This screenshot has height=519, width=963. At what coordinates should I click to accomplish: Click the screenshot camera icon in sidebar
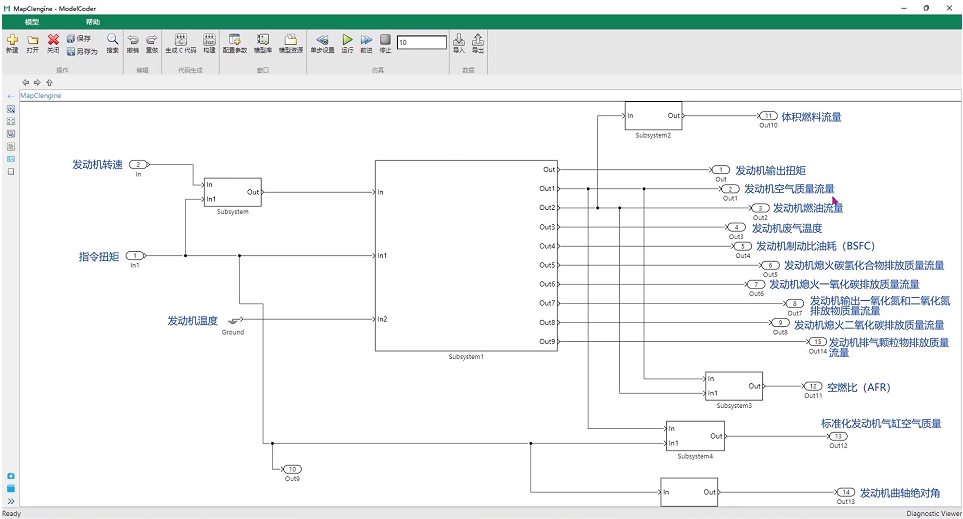[11, 476]
